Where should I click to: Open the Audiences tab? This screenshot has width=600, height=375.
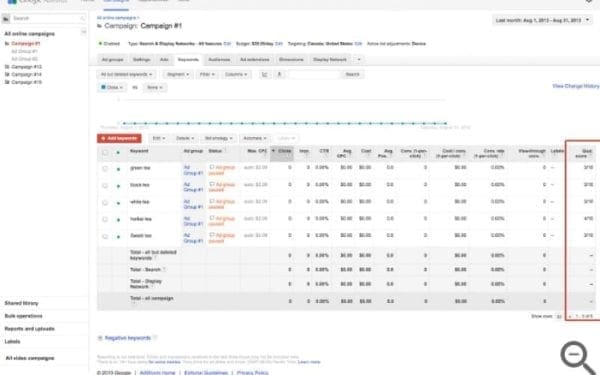pyautogui.click(x=219, y=60)
